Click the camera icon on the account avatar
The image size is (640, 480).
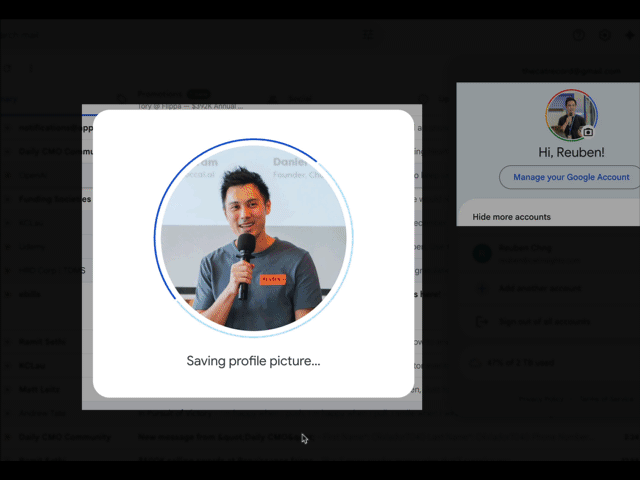[x=588, y=131]
